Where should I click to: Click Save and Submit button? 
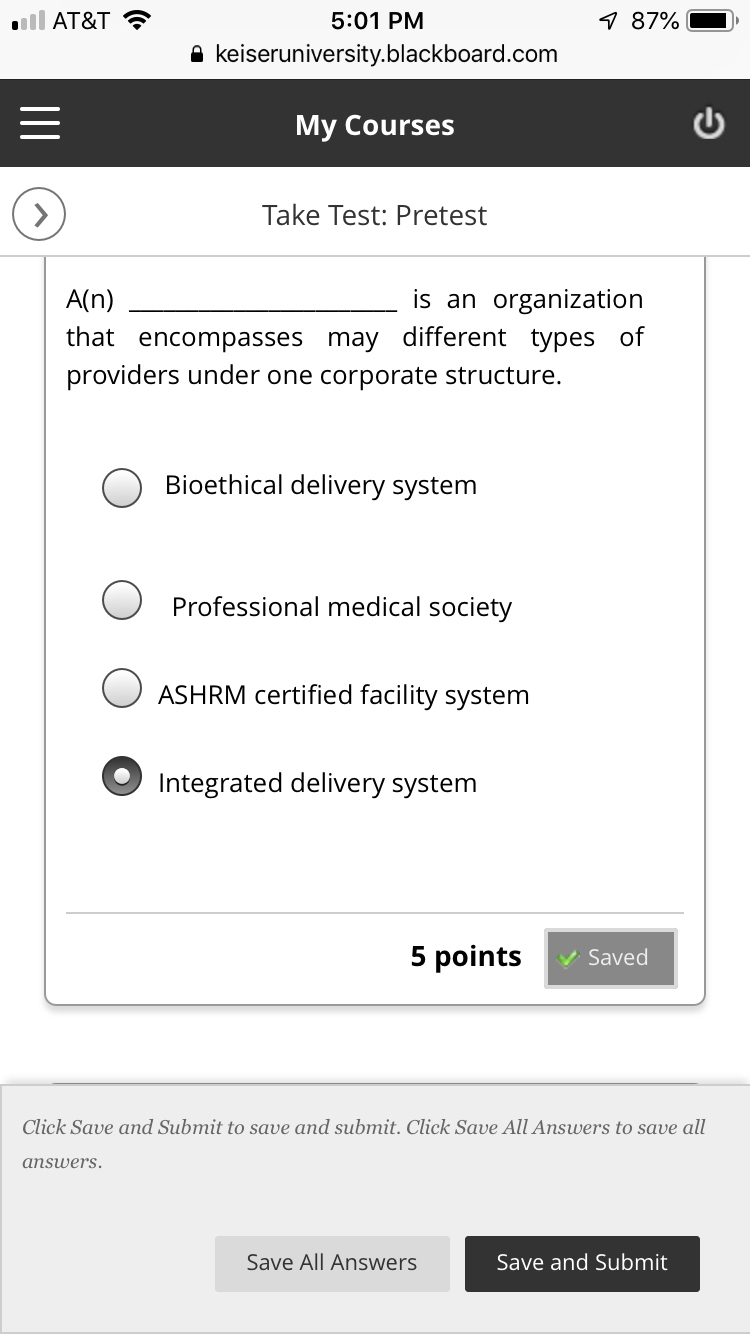tap(582, 1263)
